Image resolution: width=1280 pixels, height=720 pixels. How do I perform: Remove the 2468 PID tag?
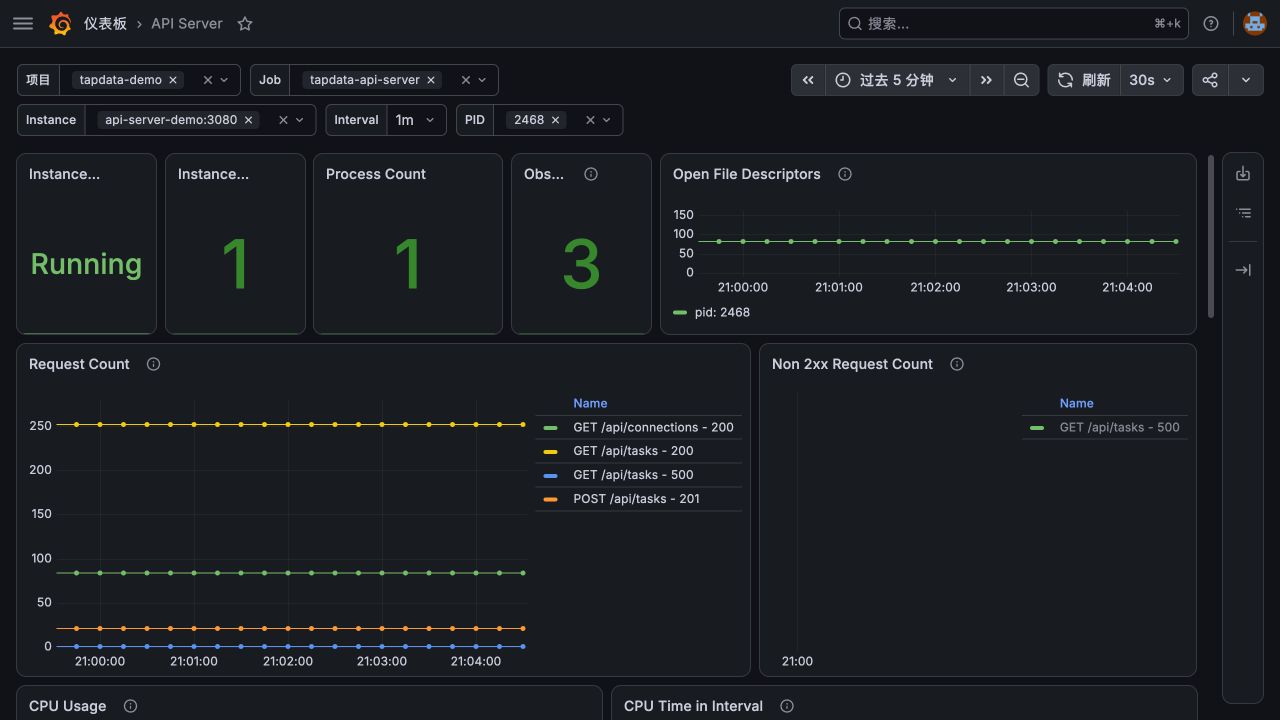pos(556,120)
